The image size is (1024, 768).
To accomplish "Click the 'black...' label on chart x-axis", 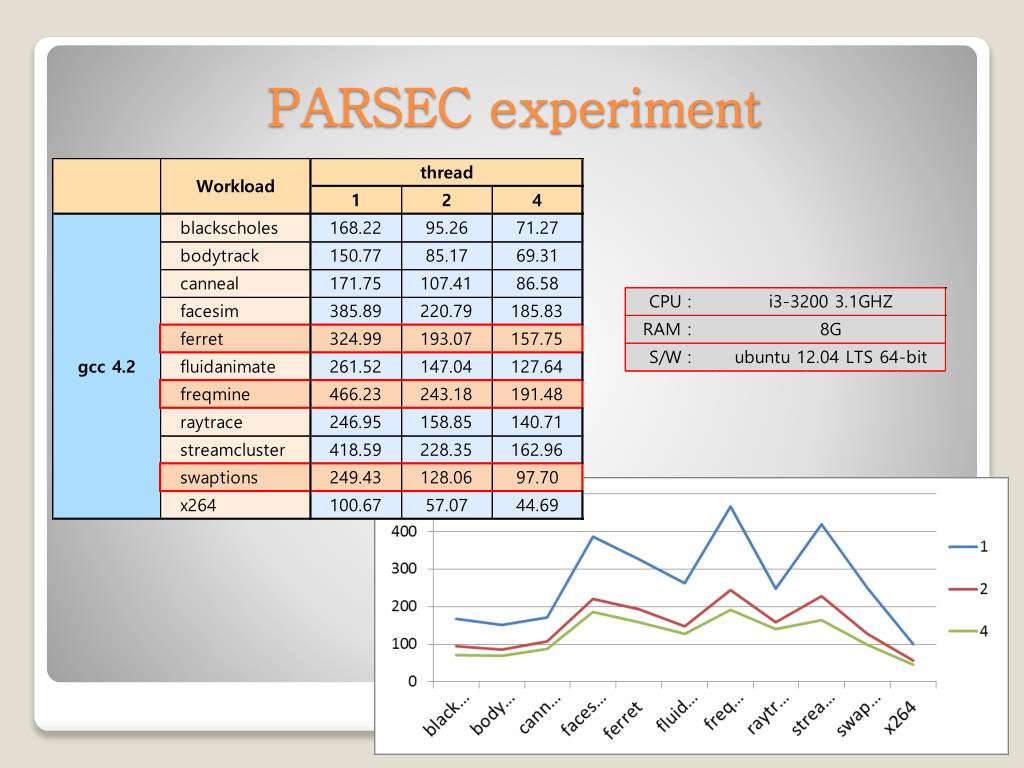I will click(445, 716).
